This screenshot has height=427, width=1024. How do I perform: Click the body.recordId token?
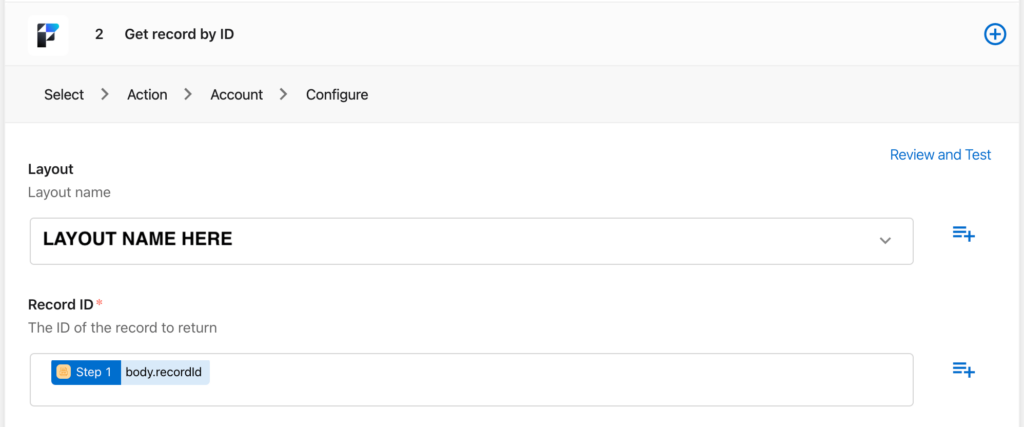165,372
